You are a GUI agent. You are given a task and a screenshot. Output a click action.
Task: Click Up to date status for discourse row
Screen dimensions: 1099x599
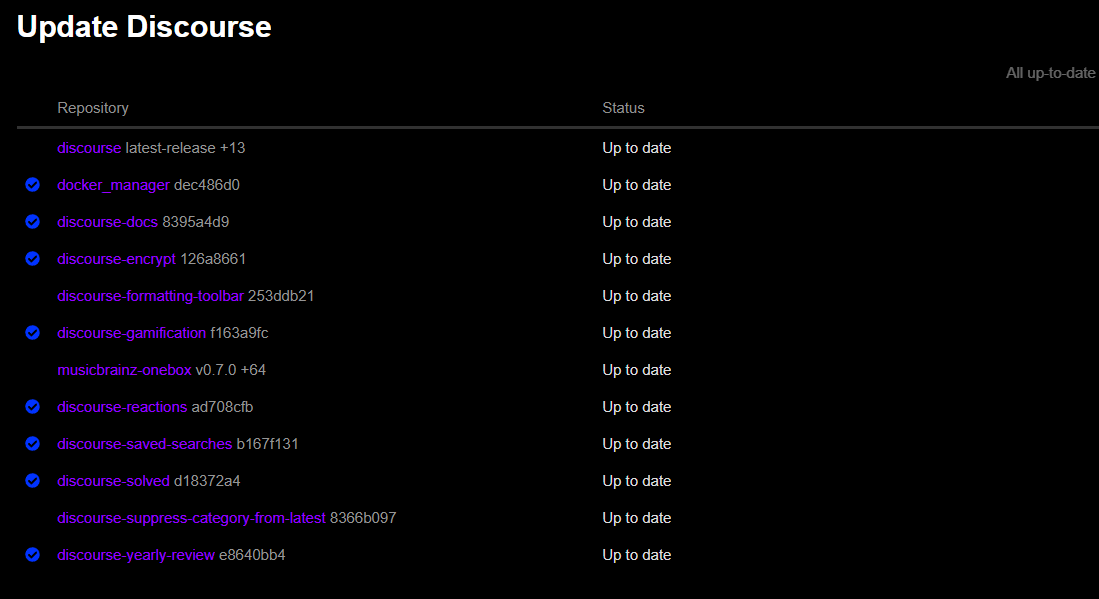(x=636, y=148)
